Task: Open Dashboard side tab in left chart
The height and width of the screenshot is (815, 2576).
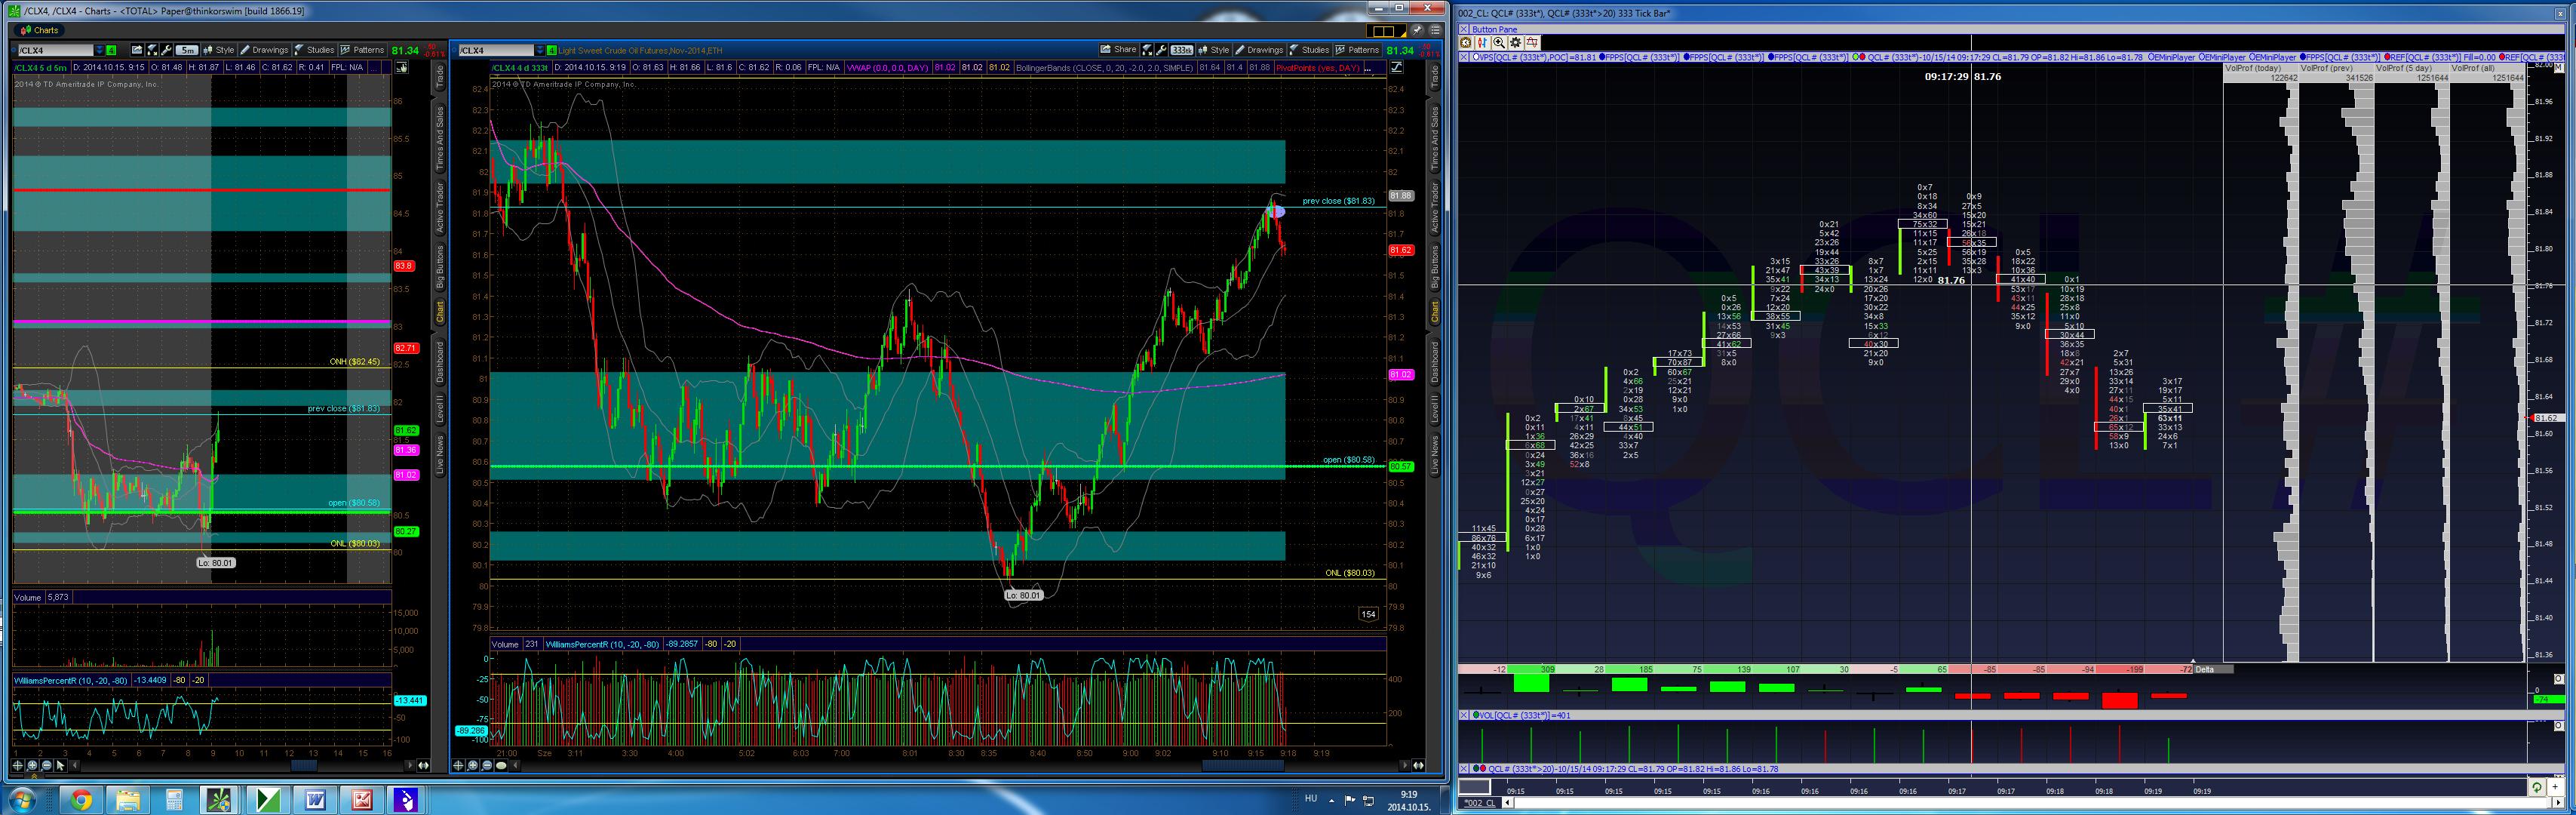Action: 439,362
